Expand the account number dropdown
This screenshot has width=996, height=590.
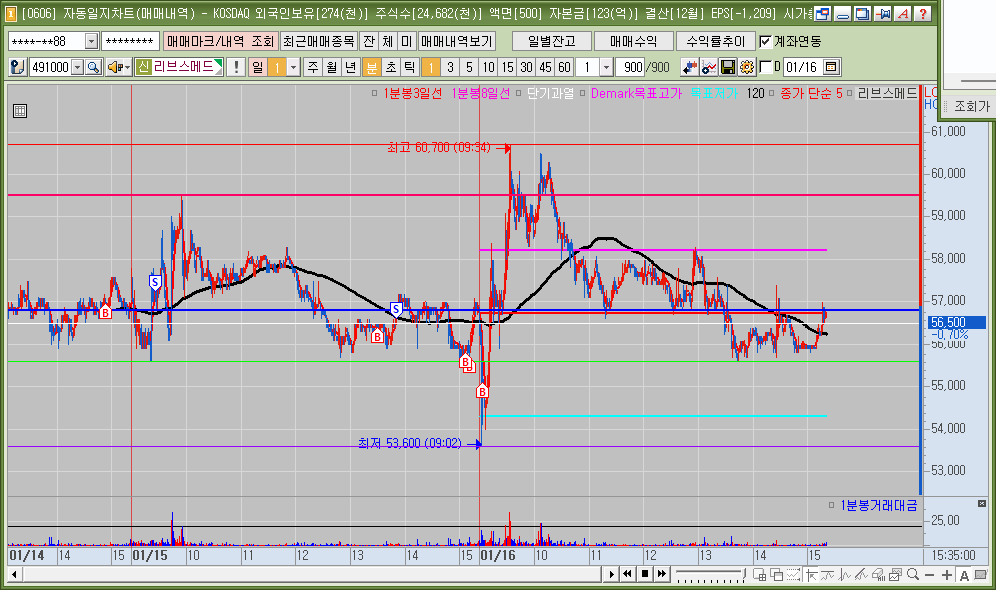click(x=91, y=42)
